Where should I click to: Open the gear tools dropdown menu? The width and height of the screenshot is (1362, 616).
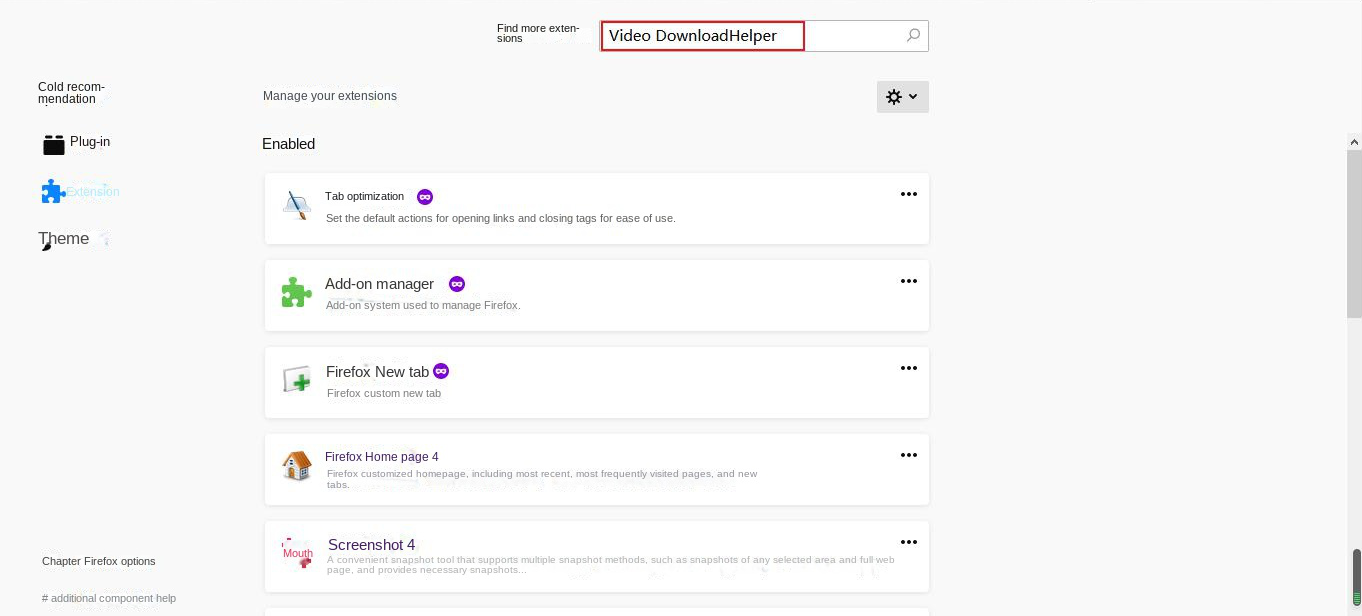click(902, 97)
